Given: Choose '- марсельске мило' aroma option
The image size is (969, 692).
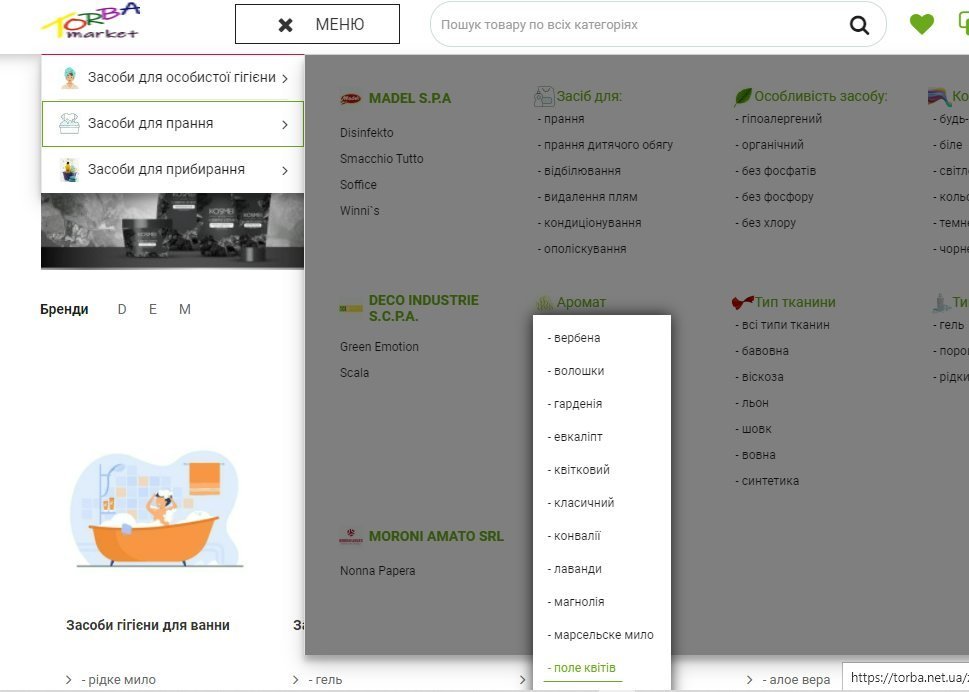Looking at the screenshot, I should [600, 635].
